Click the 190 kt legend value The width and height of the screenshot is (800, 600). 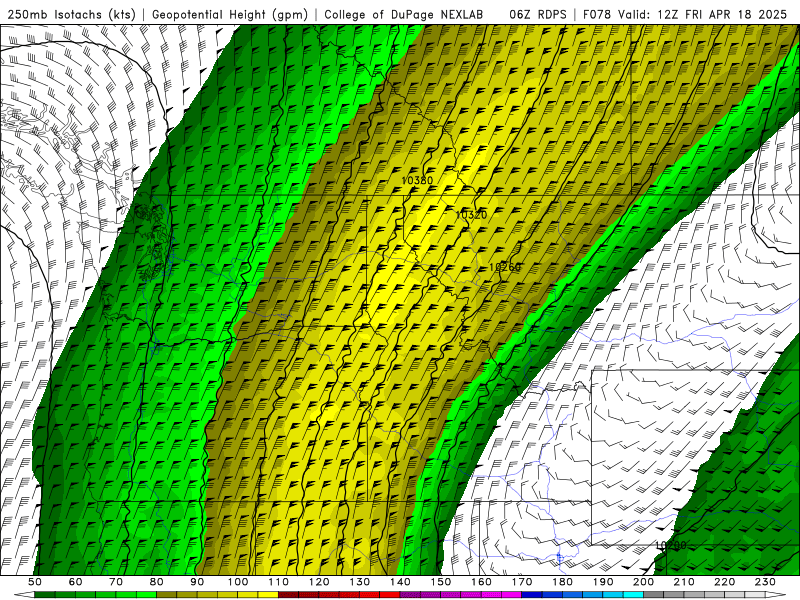point(604,582)
